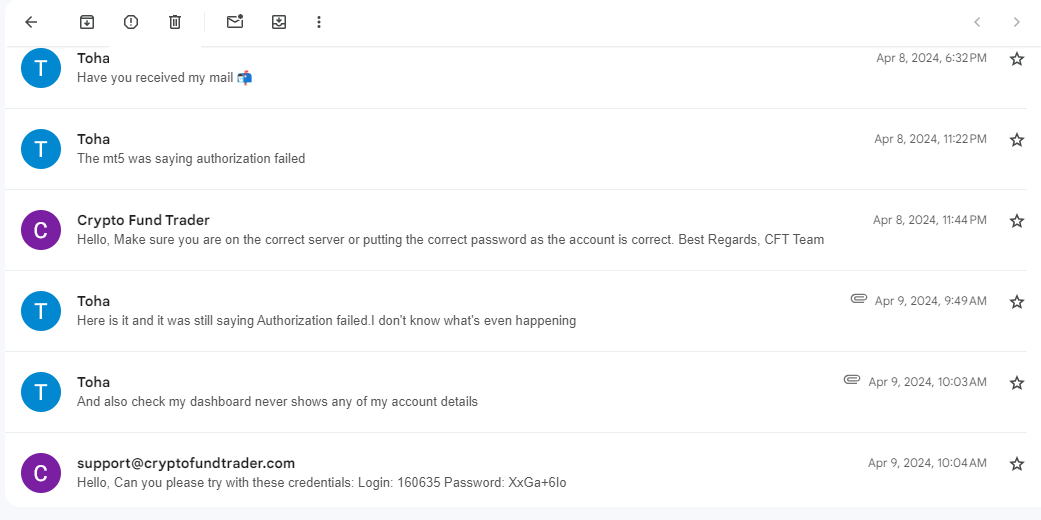Archive this email conversation

(87, 22)
